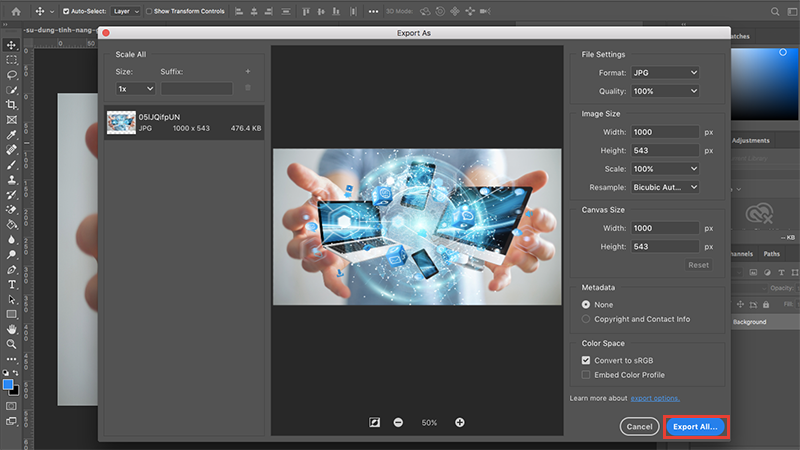Viewport: 800px width, 450px height.
Task: Select the Blur tool
Action: tap(11, 239)
